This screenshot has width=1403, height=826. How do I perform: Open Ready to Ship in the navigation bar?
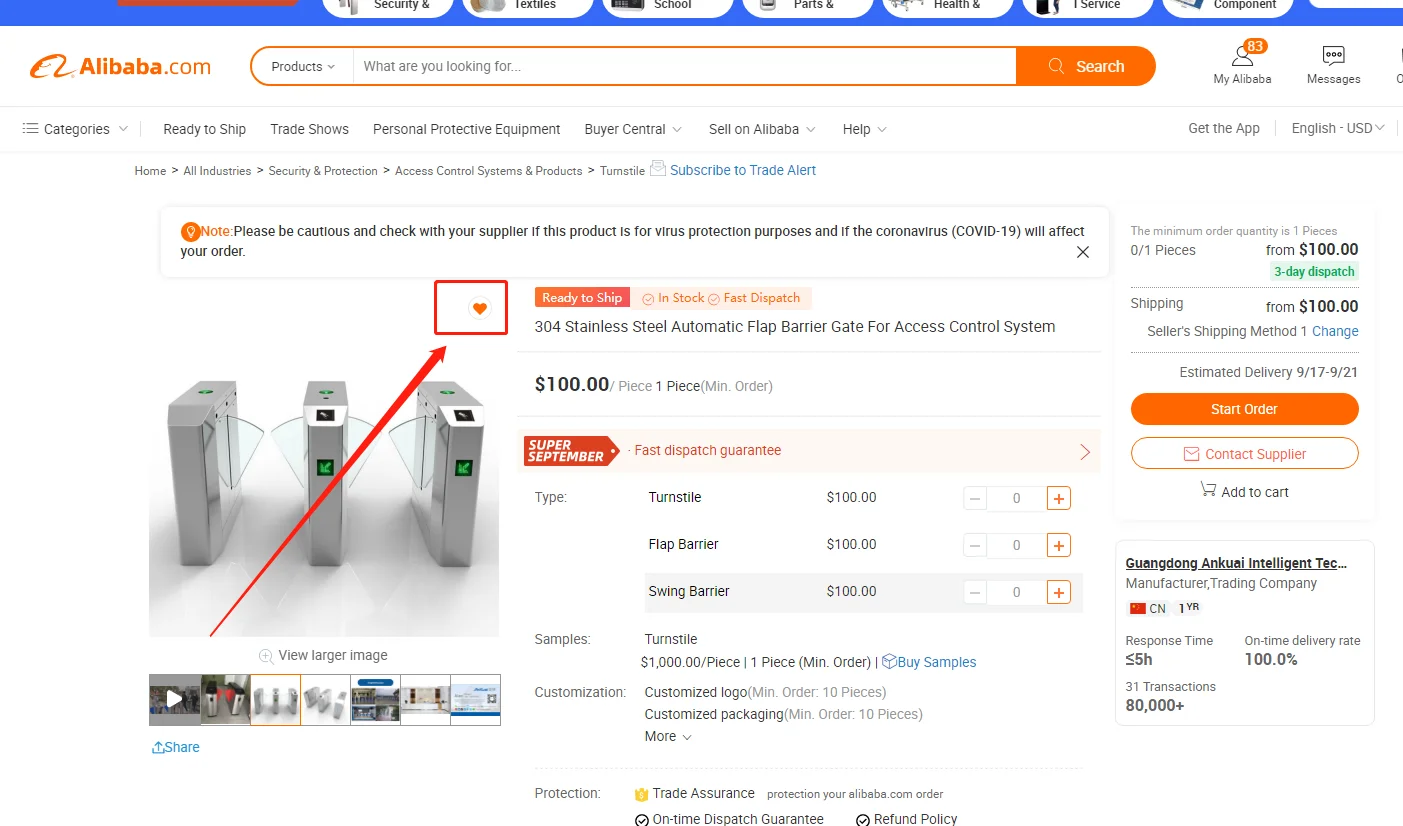204,129
